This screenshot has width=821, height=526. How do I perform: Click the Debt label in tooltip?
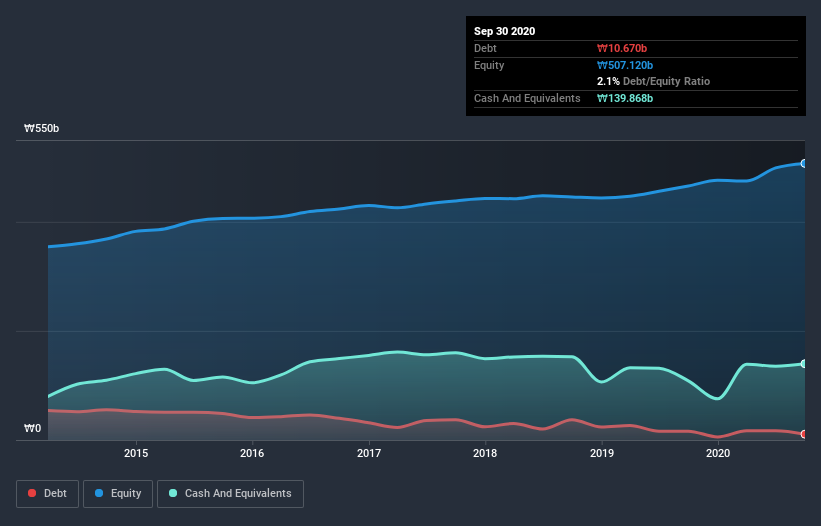[x=485, y=48]
